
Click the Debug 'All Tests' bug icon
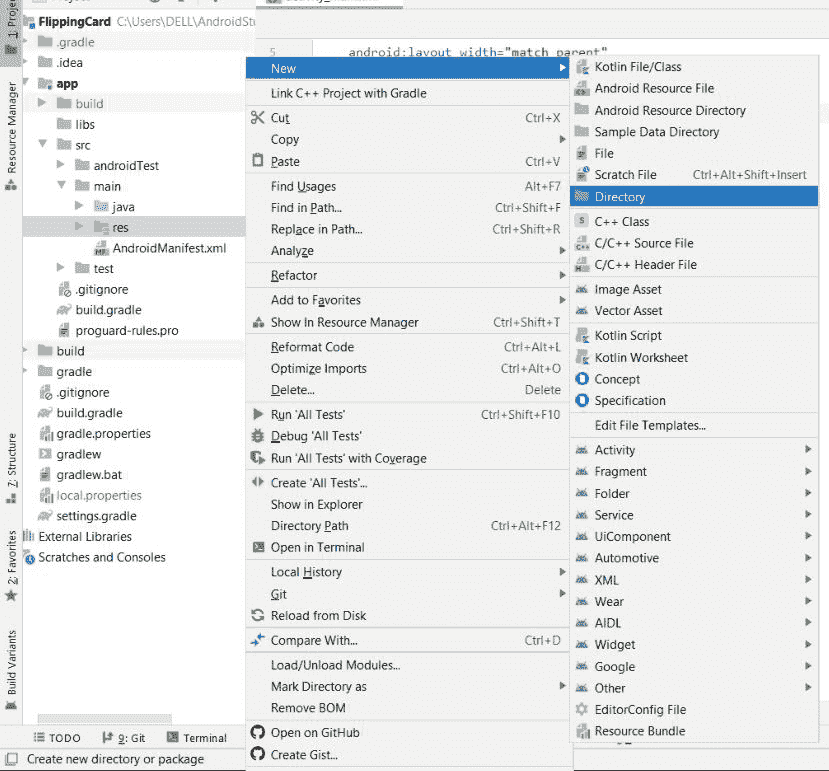pyautogui.click(x=258, y=436)
